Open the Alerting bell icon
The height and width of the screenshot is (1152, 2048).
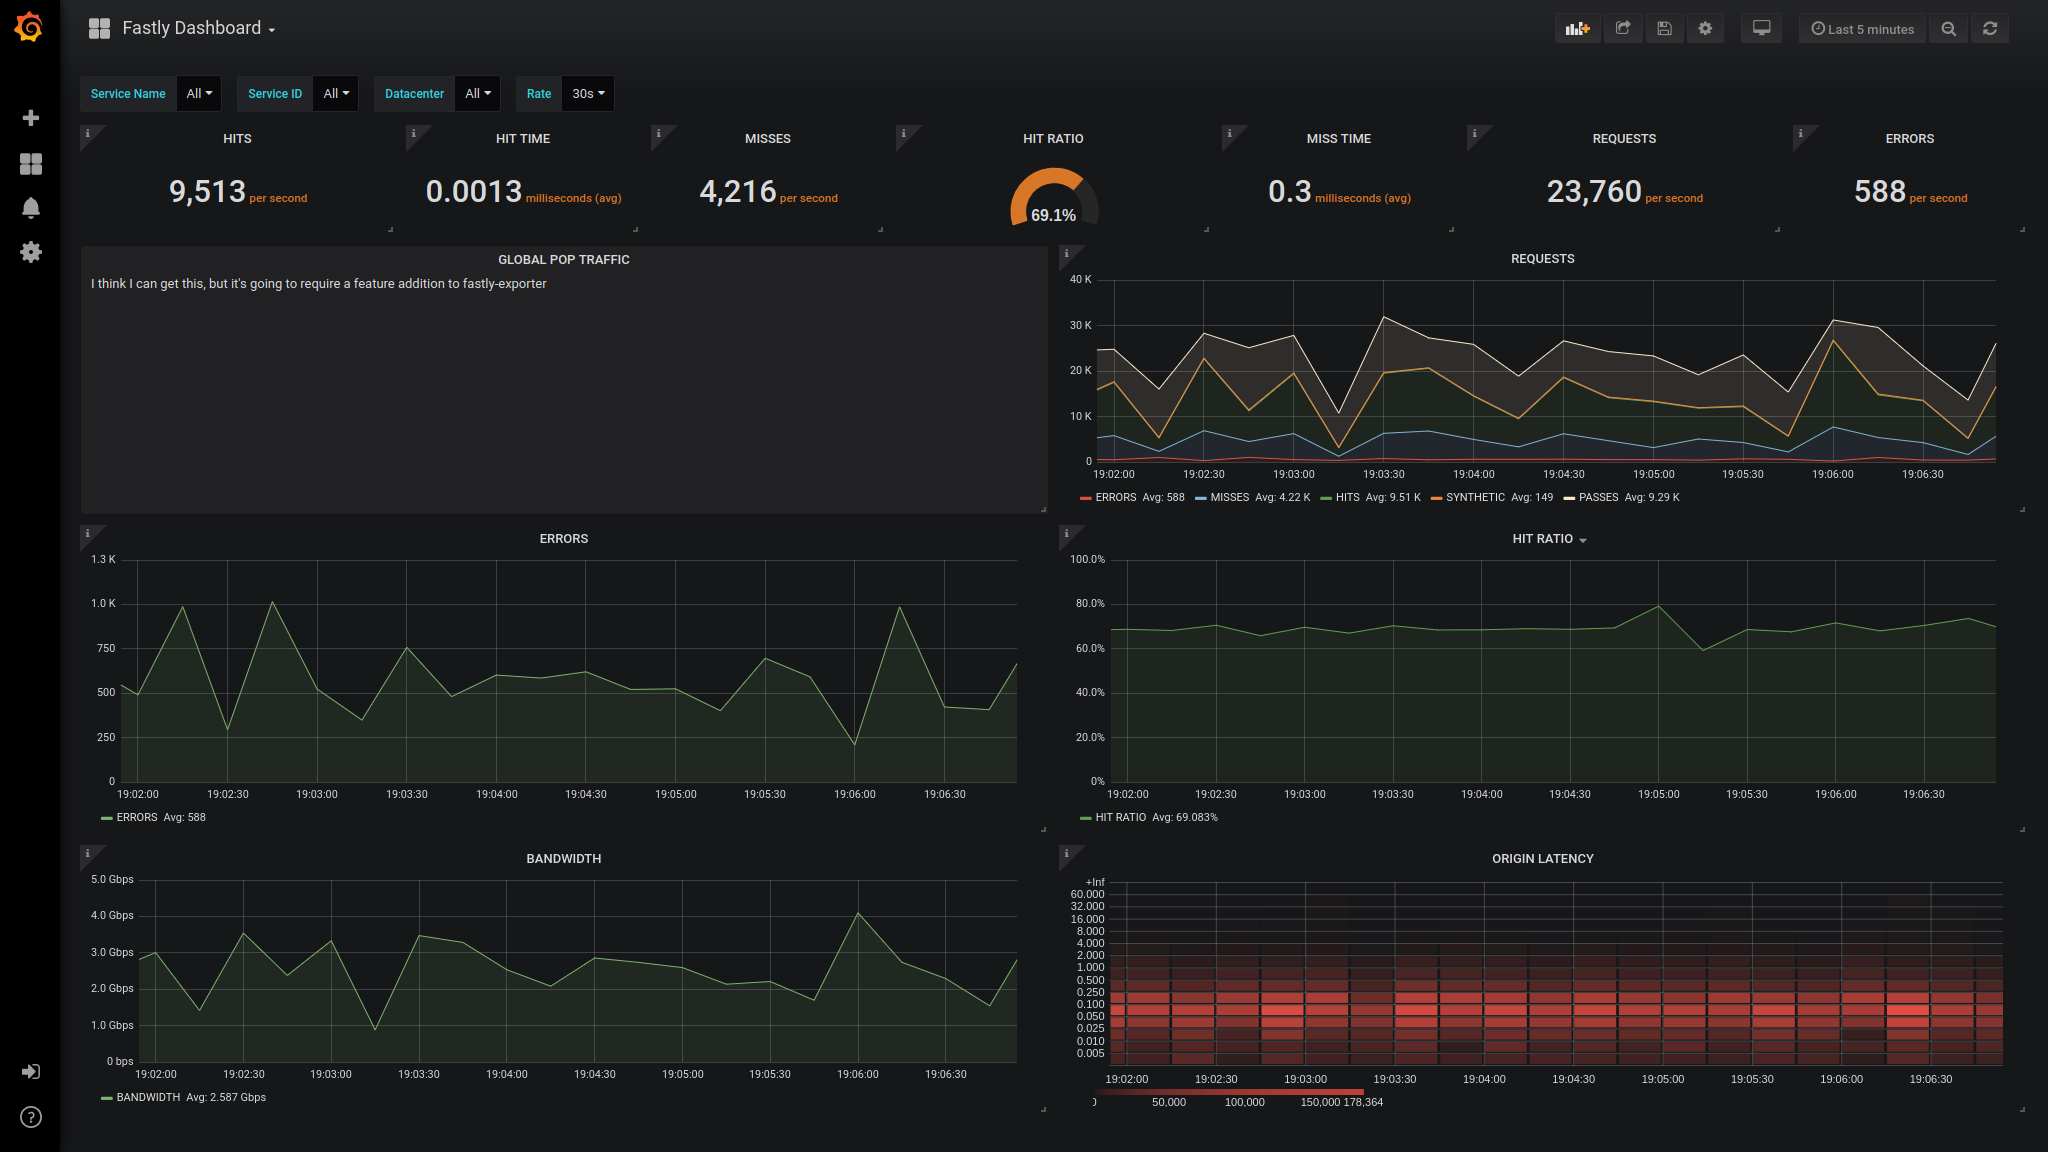click(x=31, y=208)
